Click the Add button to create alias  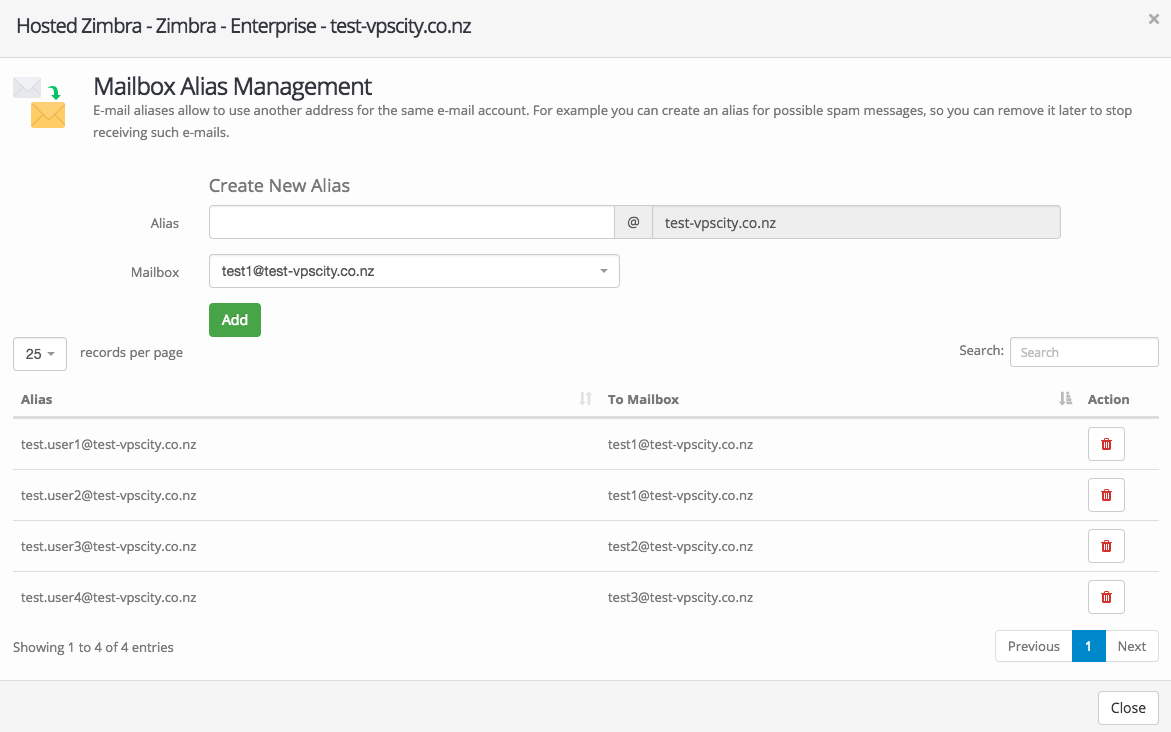(235, 320)
